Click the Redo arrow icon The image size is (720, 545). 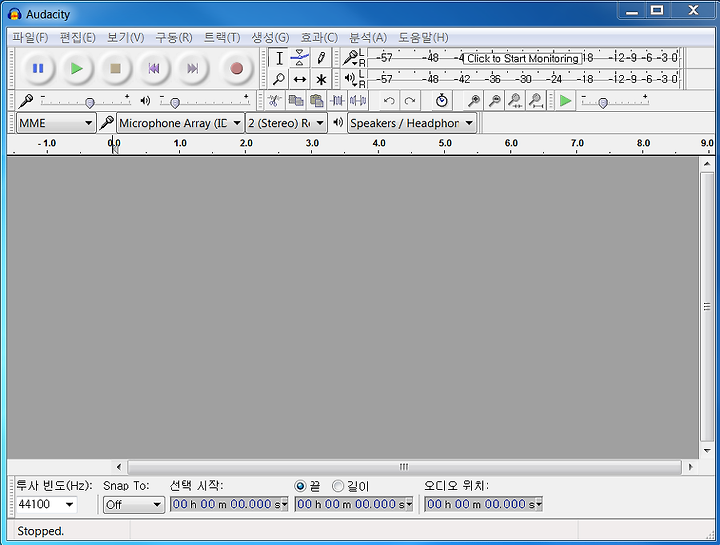coord(410,101)
